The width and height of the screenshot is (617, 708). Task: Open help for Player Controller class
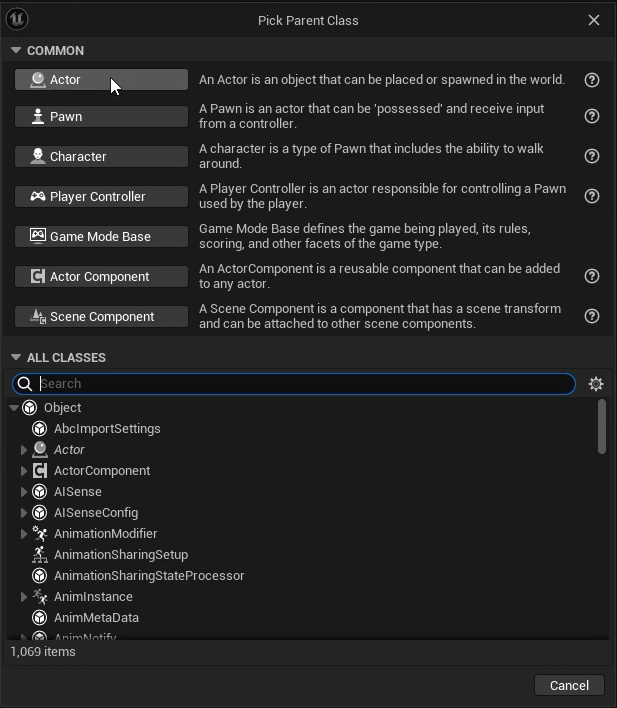(x=592, y=196)
